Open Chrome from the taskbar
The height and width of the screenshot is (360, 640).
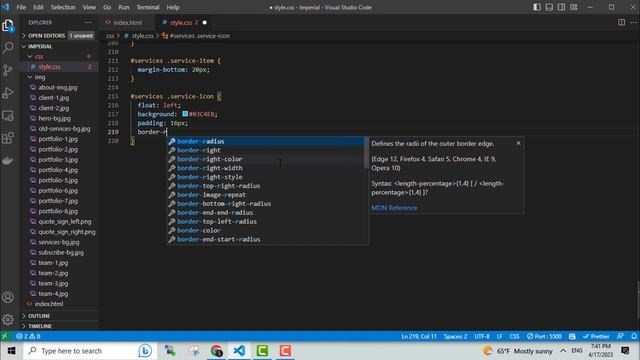(217, 351)
